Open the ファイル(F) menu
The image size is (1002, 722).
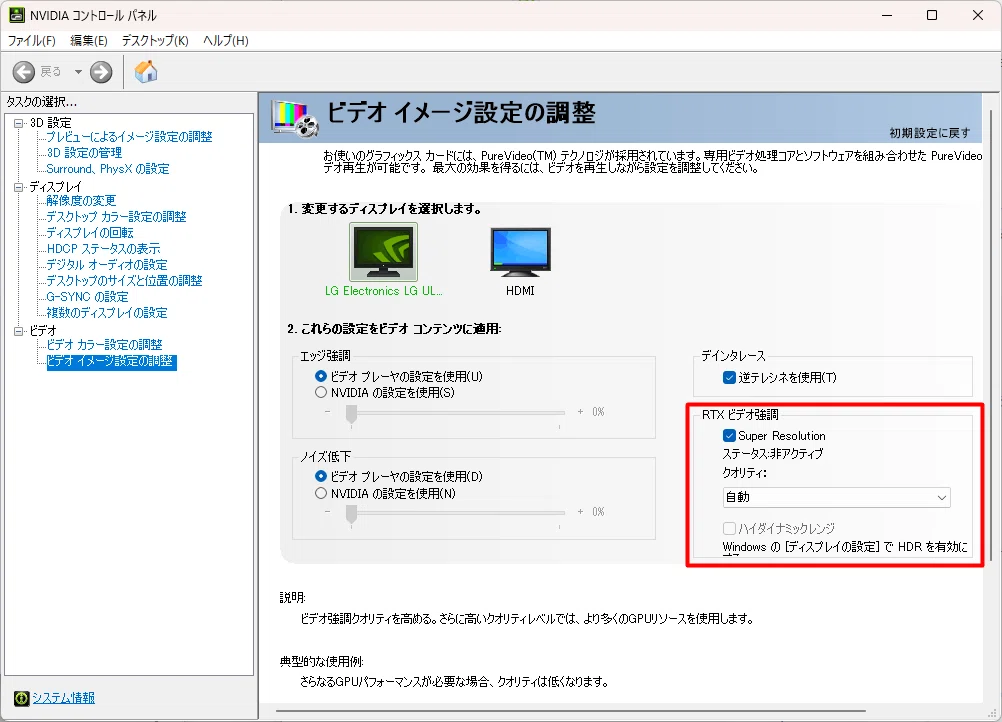pyautogui.click(x=31, y=41)
